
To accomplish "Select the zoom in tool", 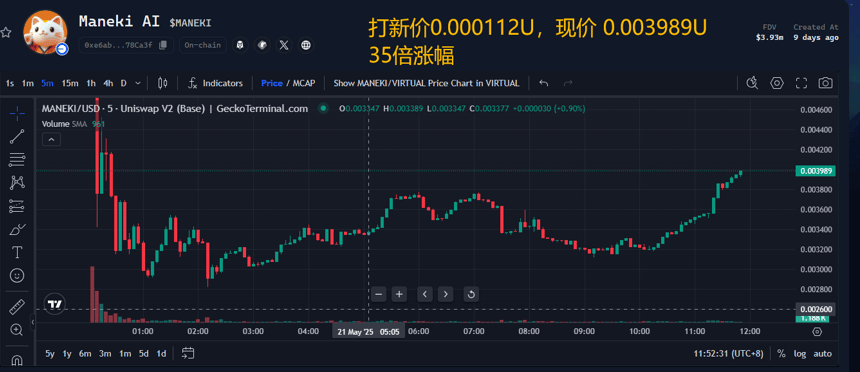I will (x=17, y=330).
